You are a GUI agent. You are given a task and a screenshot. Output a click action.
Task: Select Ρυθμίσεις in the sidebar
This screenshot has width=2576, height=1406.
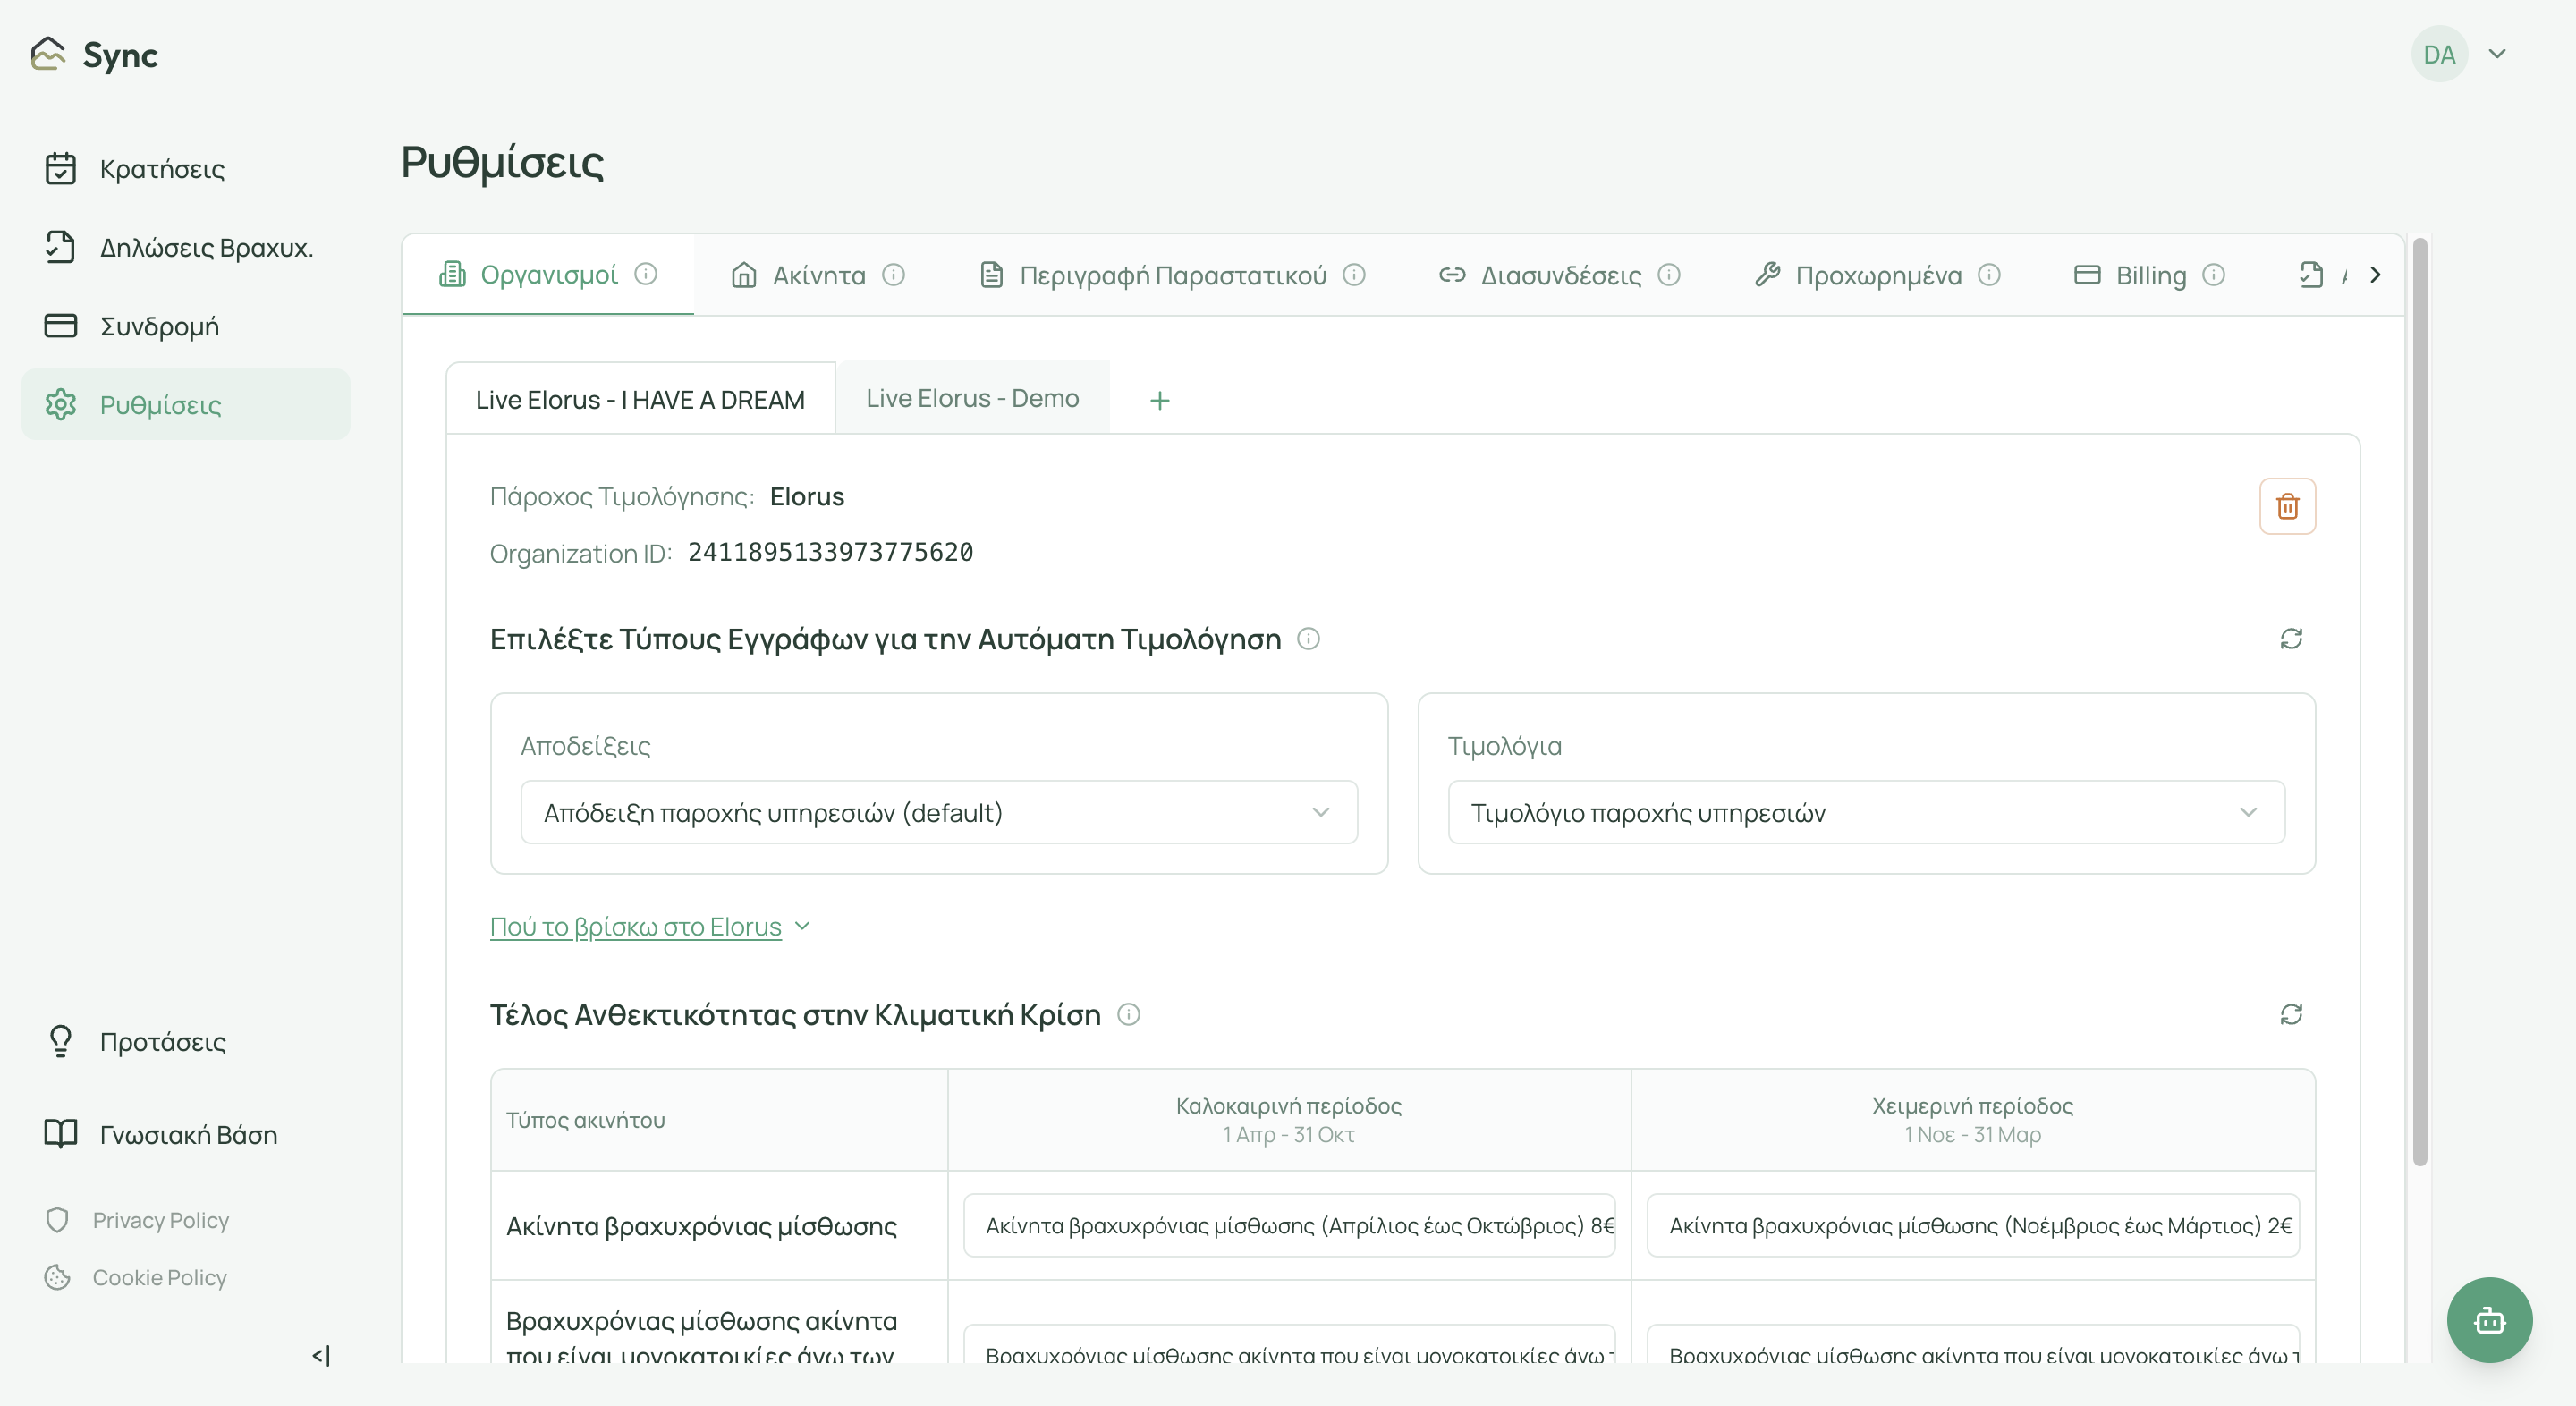[x=185, y=405]
